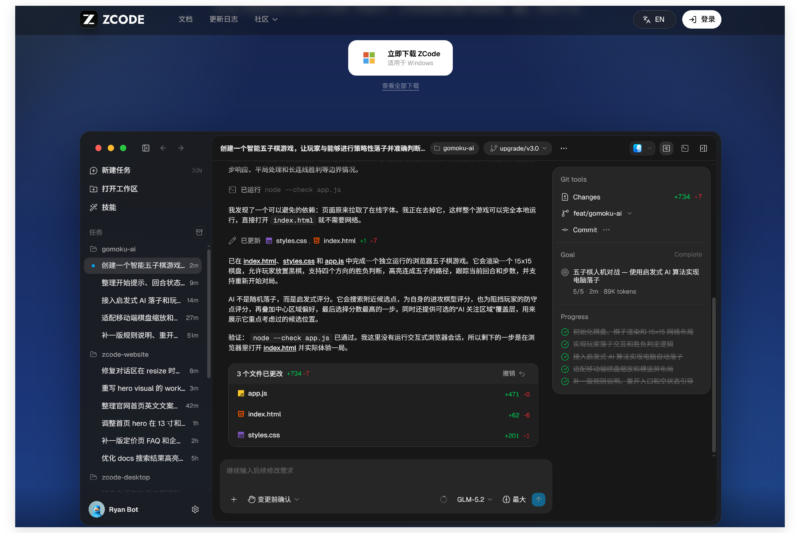Click the app.js link in the summary paragraph
The height and width of the screenshot is (533, 800).
tap(334, 261)
